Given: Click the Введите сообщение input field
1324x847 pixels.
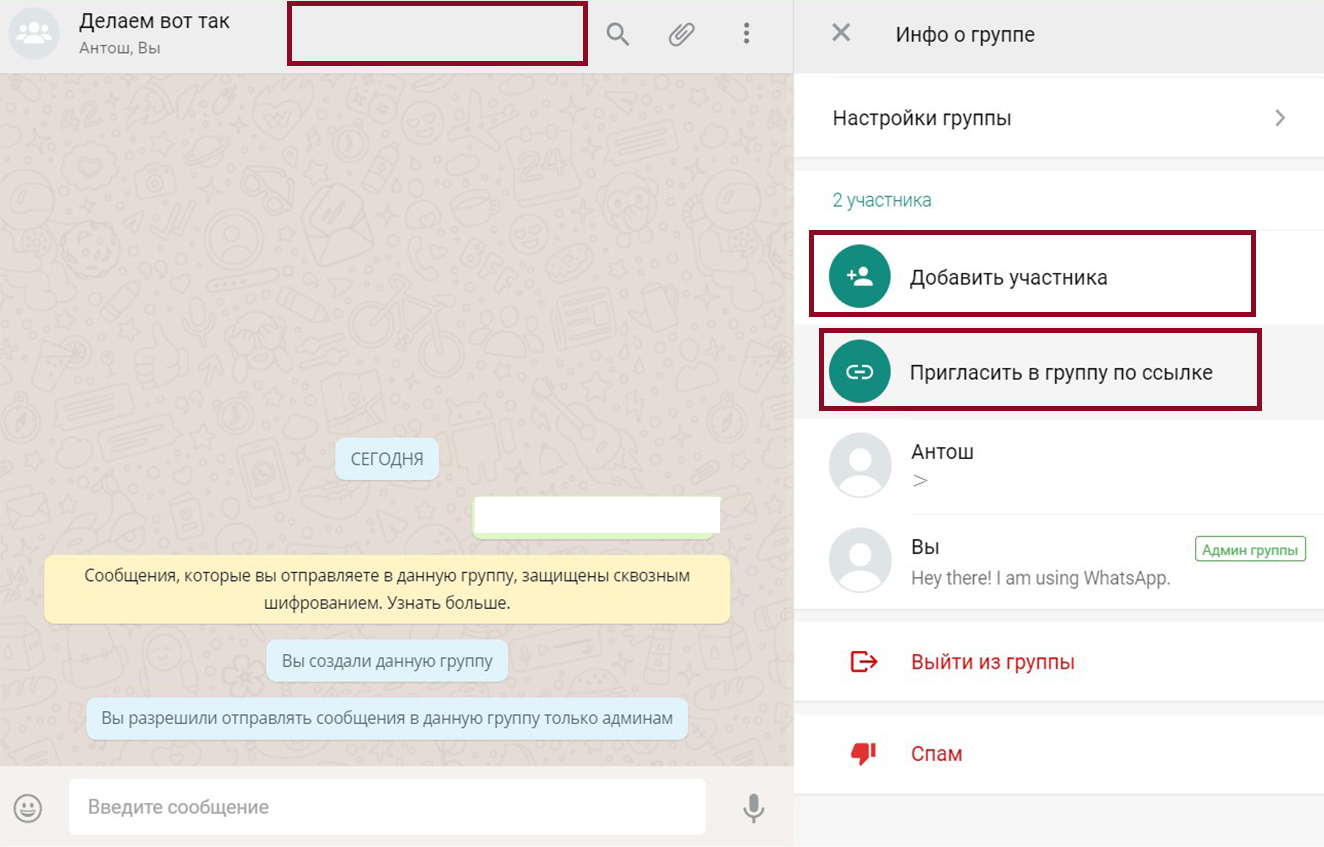Looking at the screenshot, I should click(x=387, y=807).
